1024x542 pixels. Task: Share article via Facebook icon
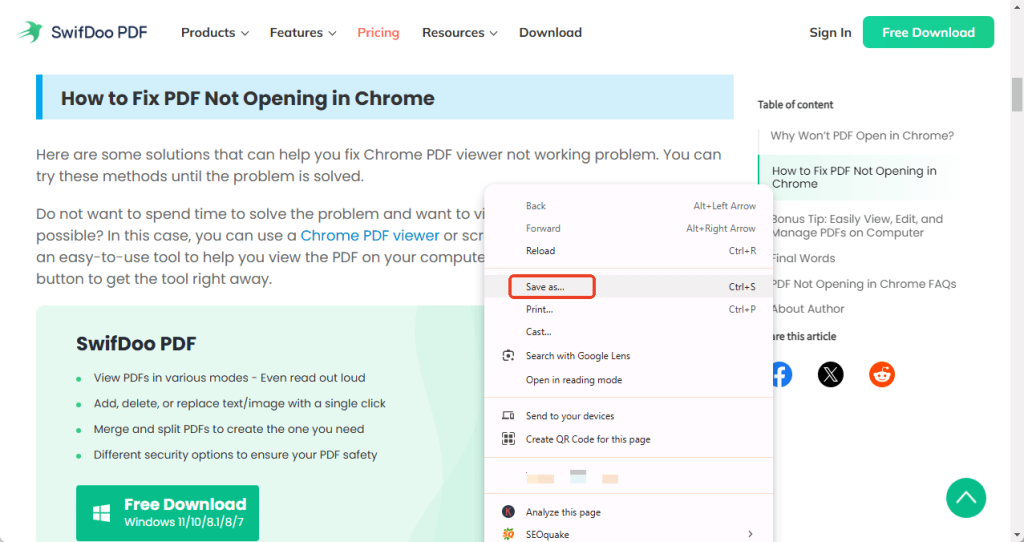pos(782,374)
